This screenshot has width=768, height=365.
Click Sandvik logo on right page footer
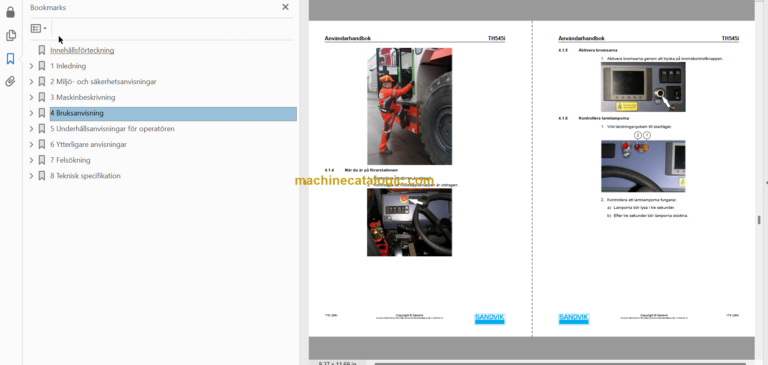tap(574, 318)
